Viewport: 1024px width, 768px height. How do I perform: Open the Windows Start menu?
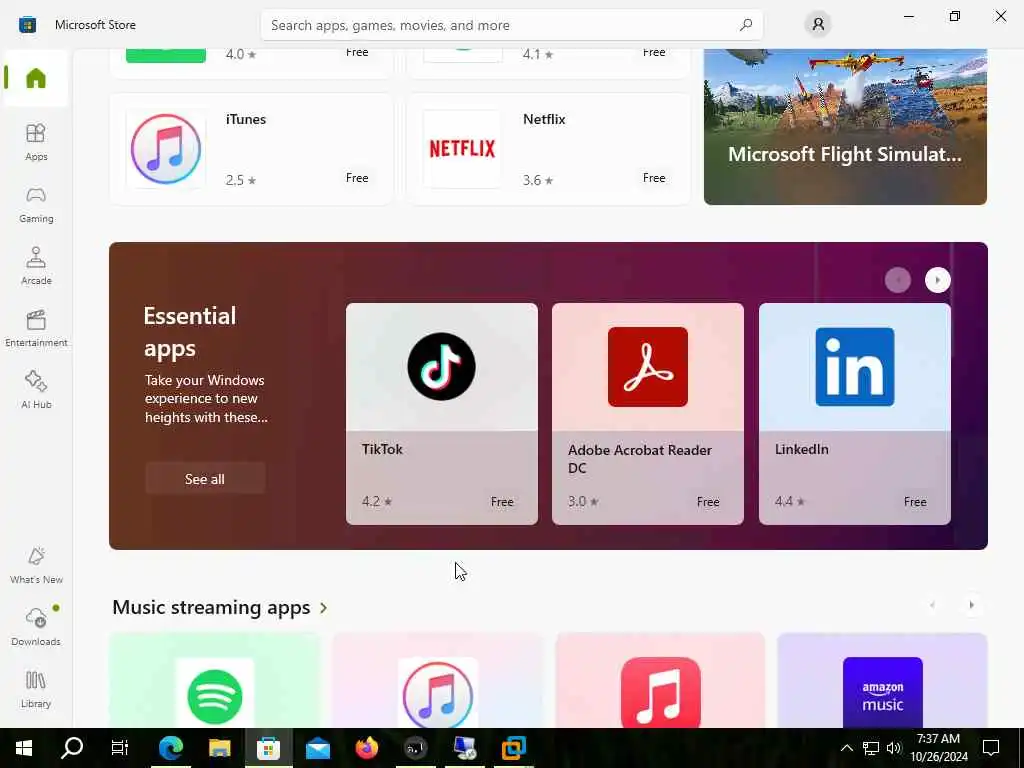(24, 748)
